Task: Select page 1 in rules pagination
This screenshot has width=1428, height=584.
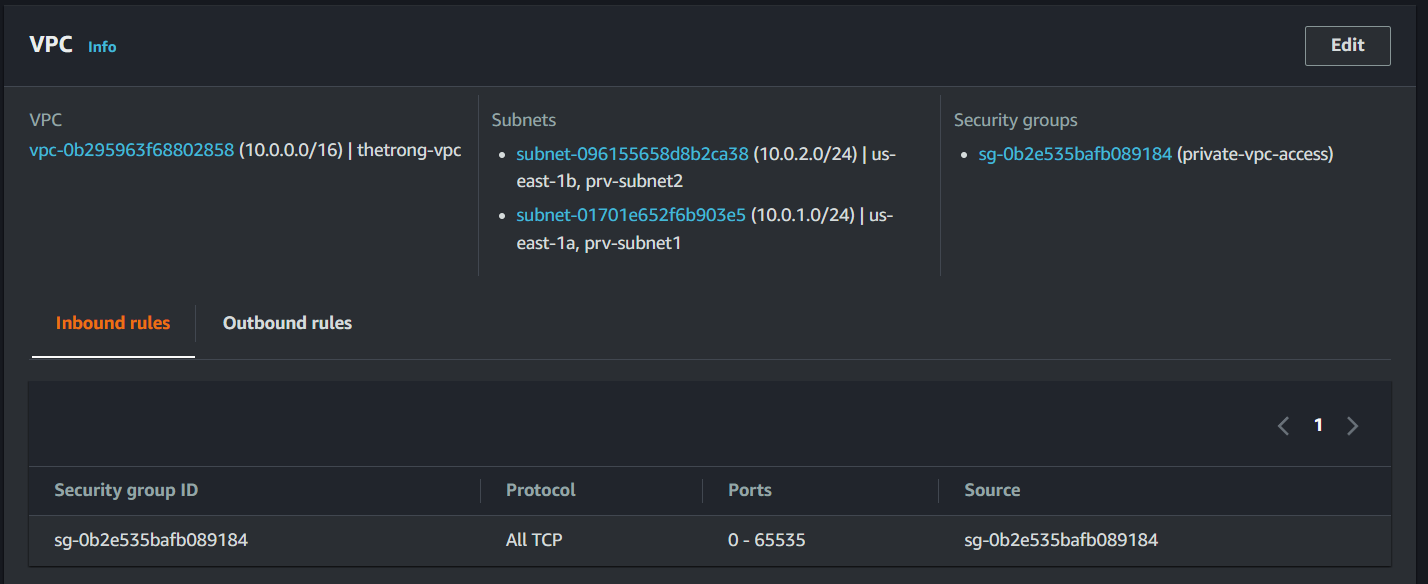Action: [x=1318, y=425]
